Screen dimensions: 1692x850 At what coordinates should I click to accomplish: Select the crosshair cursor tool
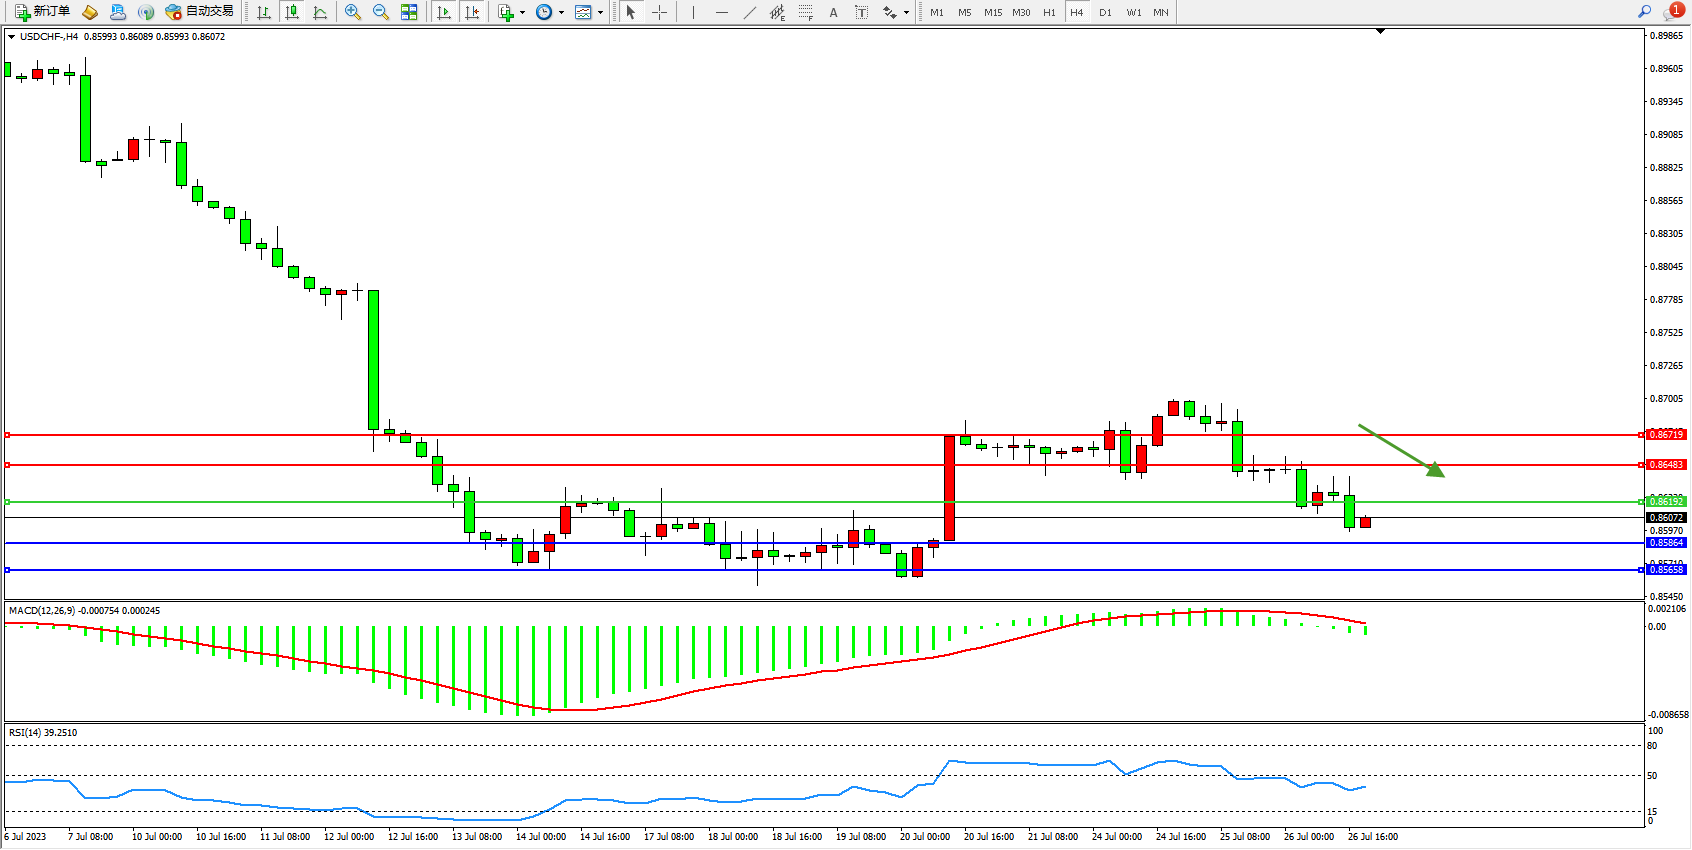[x=660, y=12]
